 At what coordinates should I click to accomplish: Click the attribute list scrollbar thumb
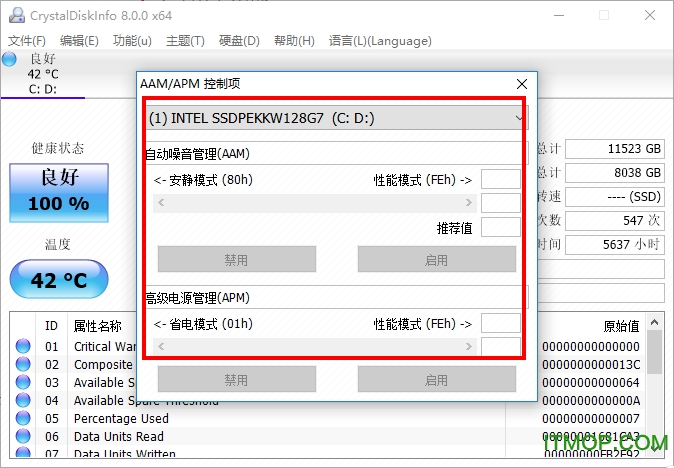[x=654, y=352]
